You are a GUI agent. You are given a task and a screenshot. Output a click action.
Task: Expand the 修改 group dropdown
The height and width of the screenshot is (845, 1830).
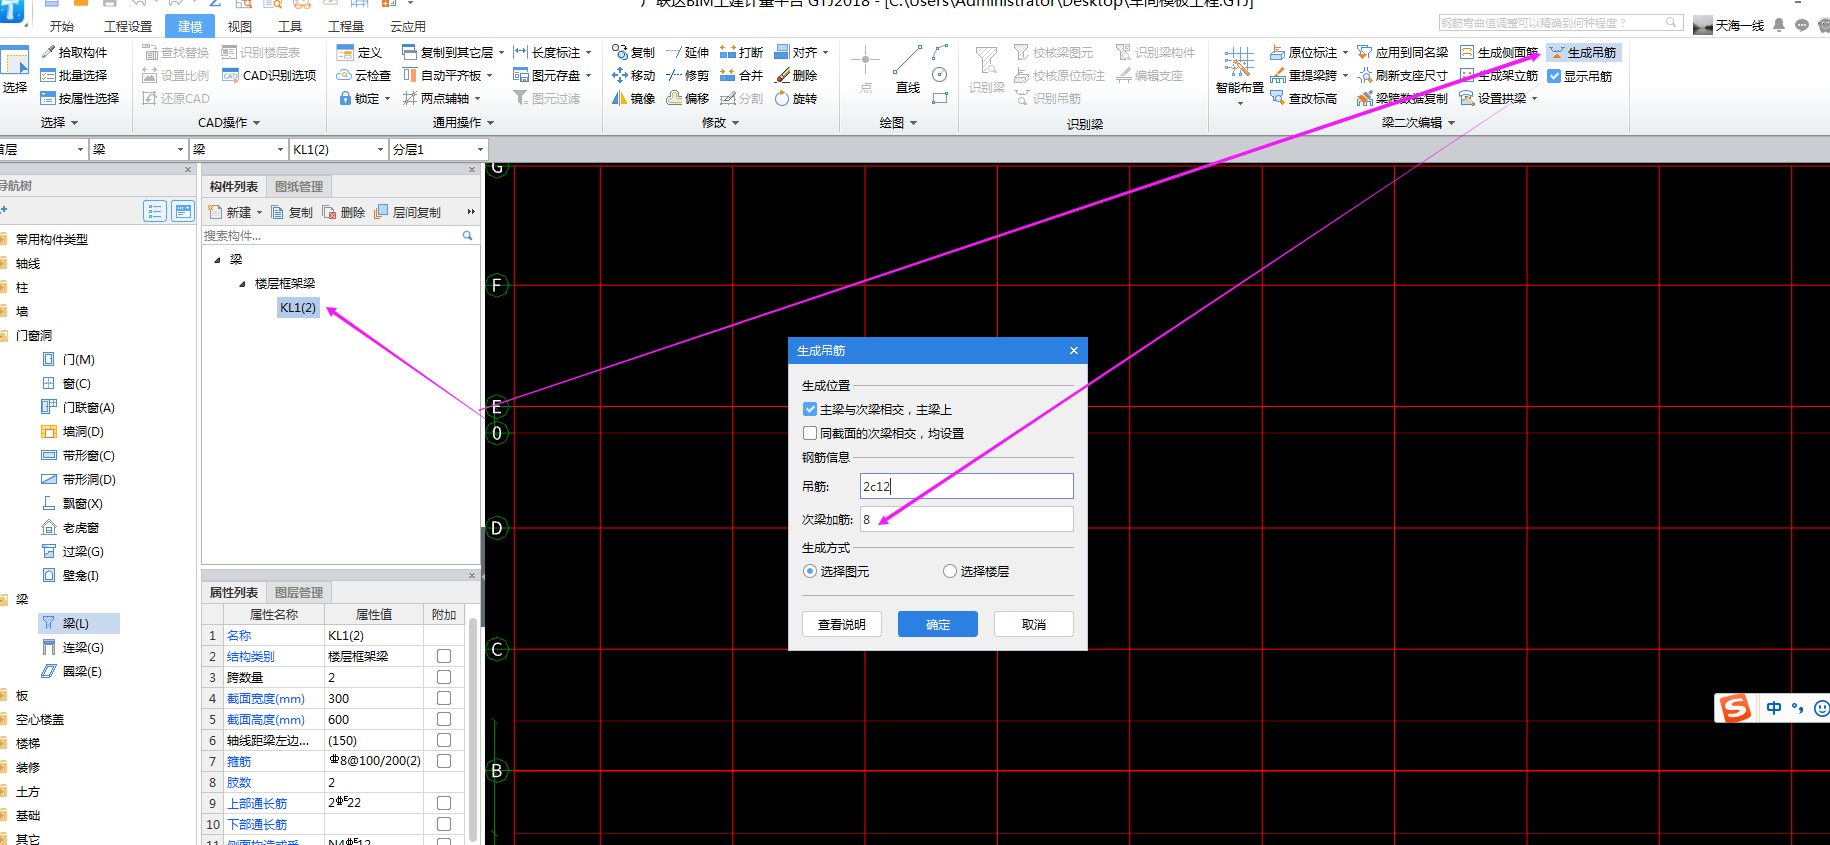[x=735, y=123]
